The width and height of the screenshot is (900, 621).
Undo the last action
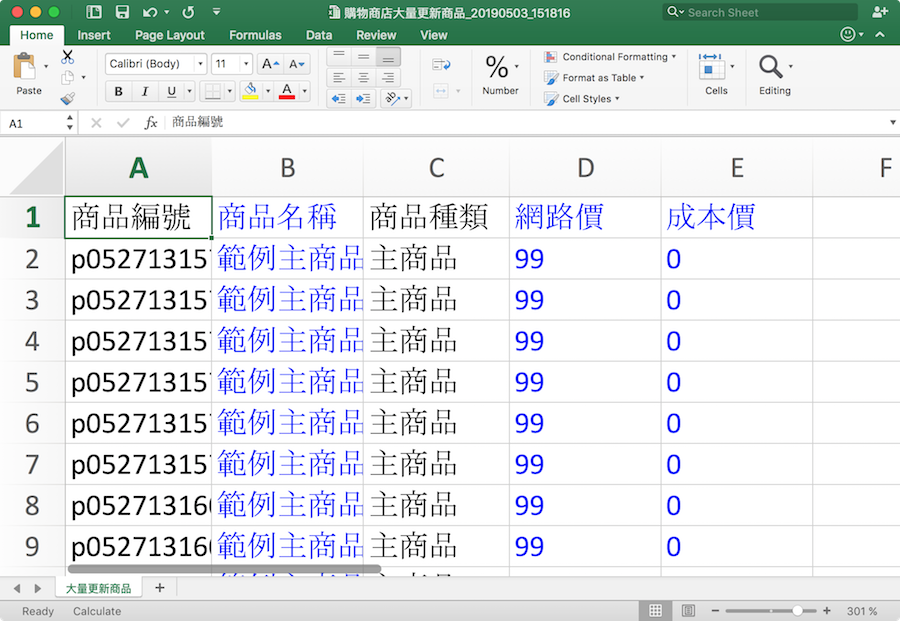tap(150, 12)
